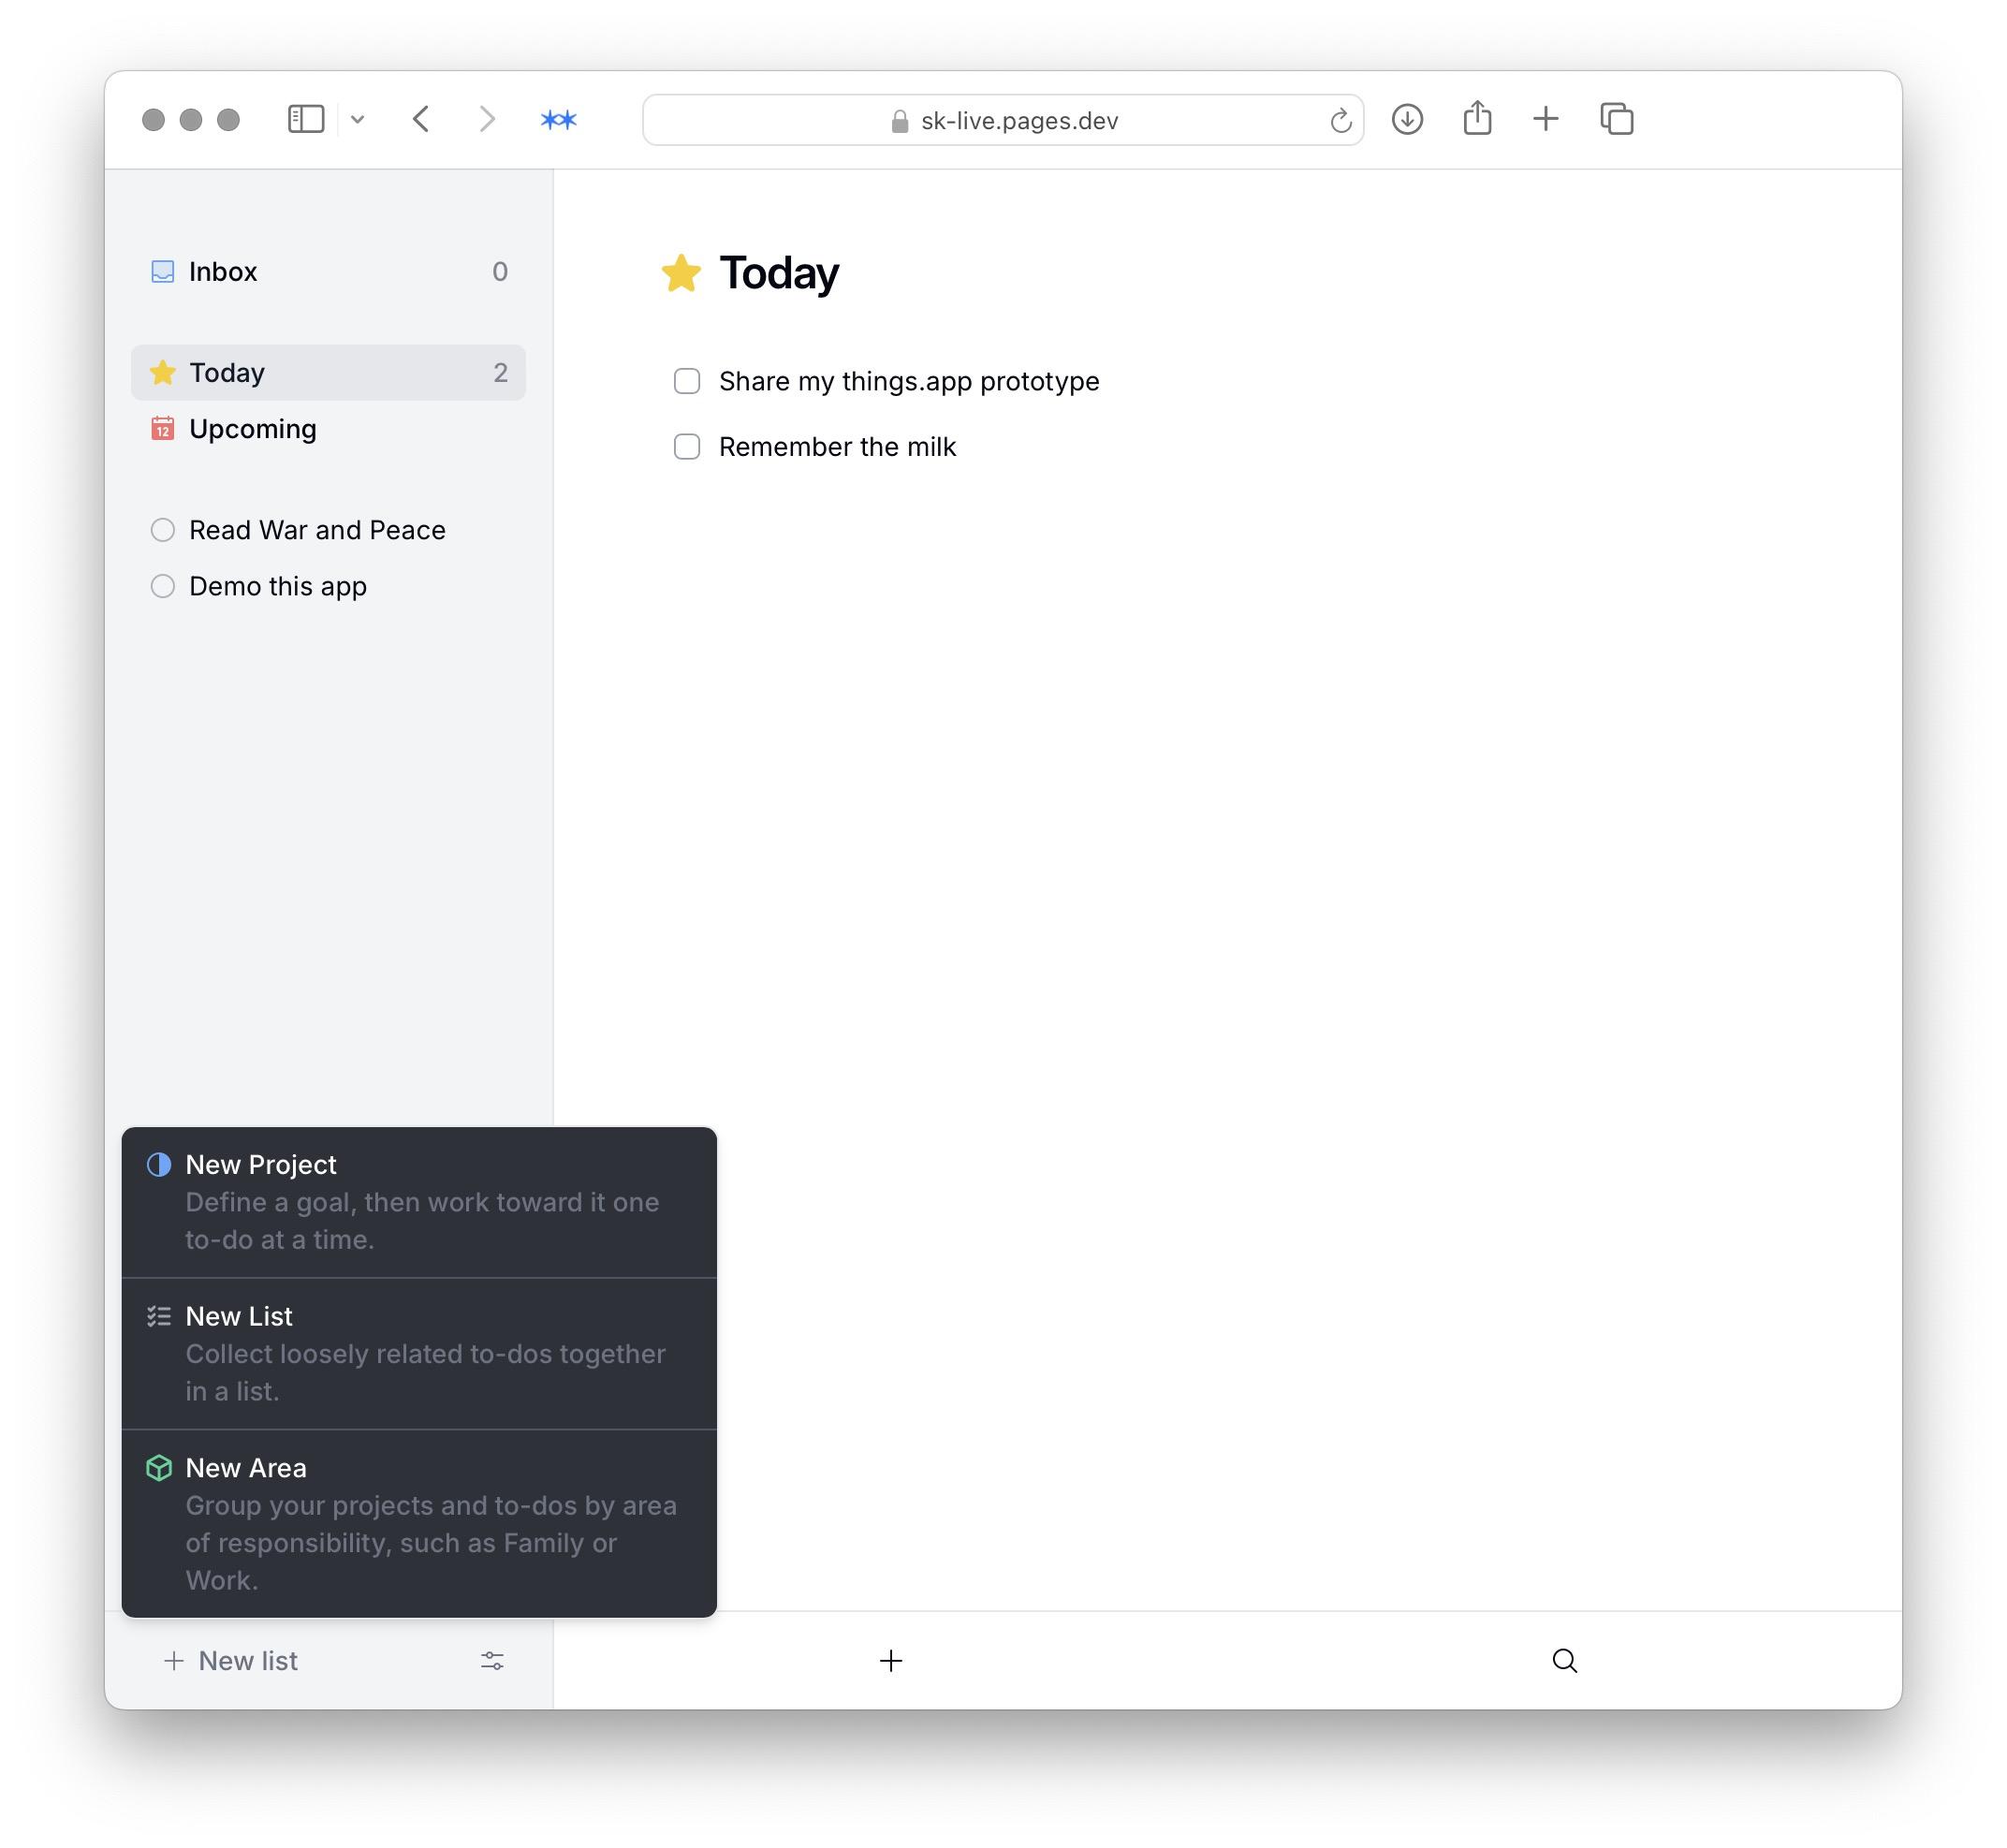Toggle the Safari sidebar icon
This screenshot has width=2007, height=1848.
(x=306, y=119)
